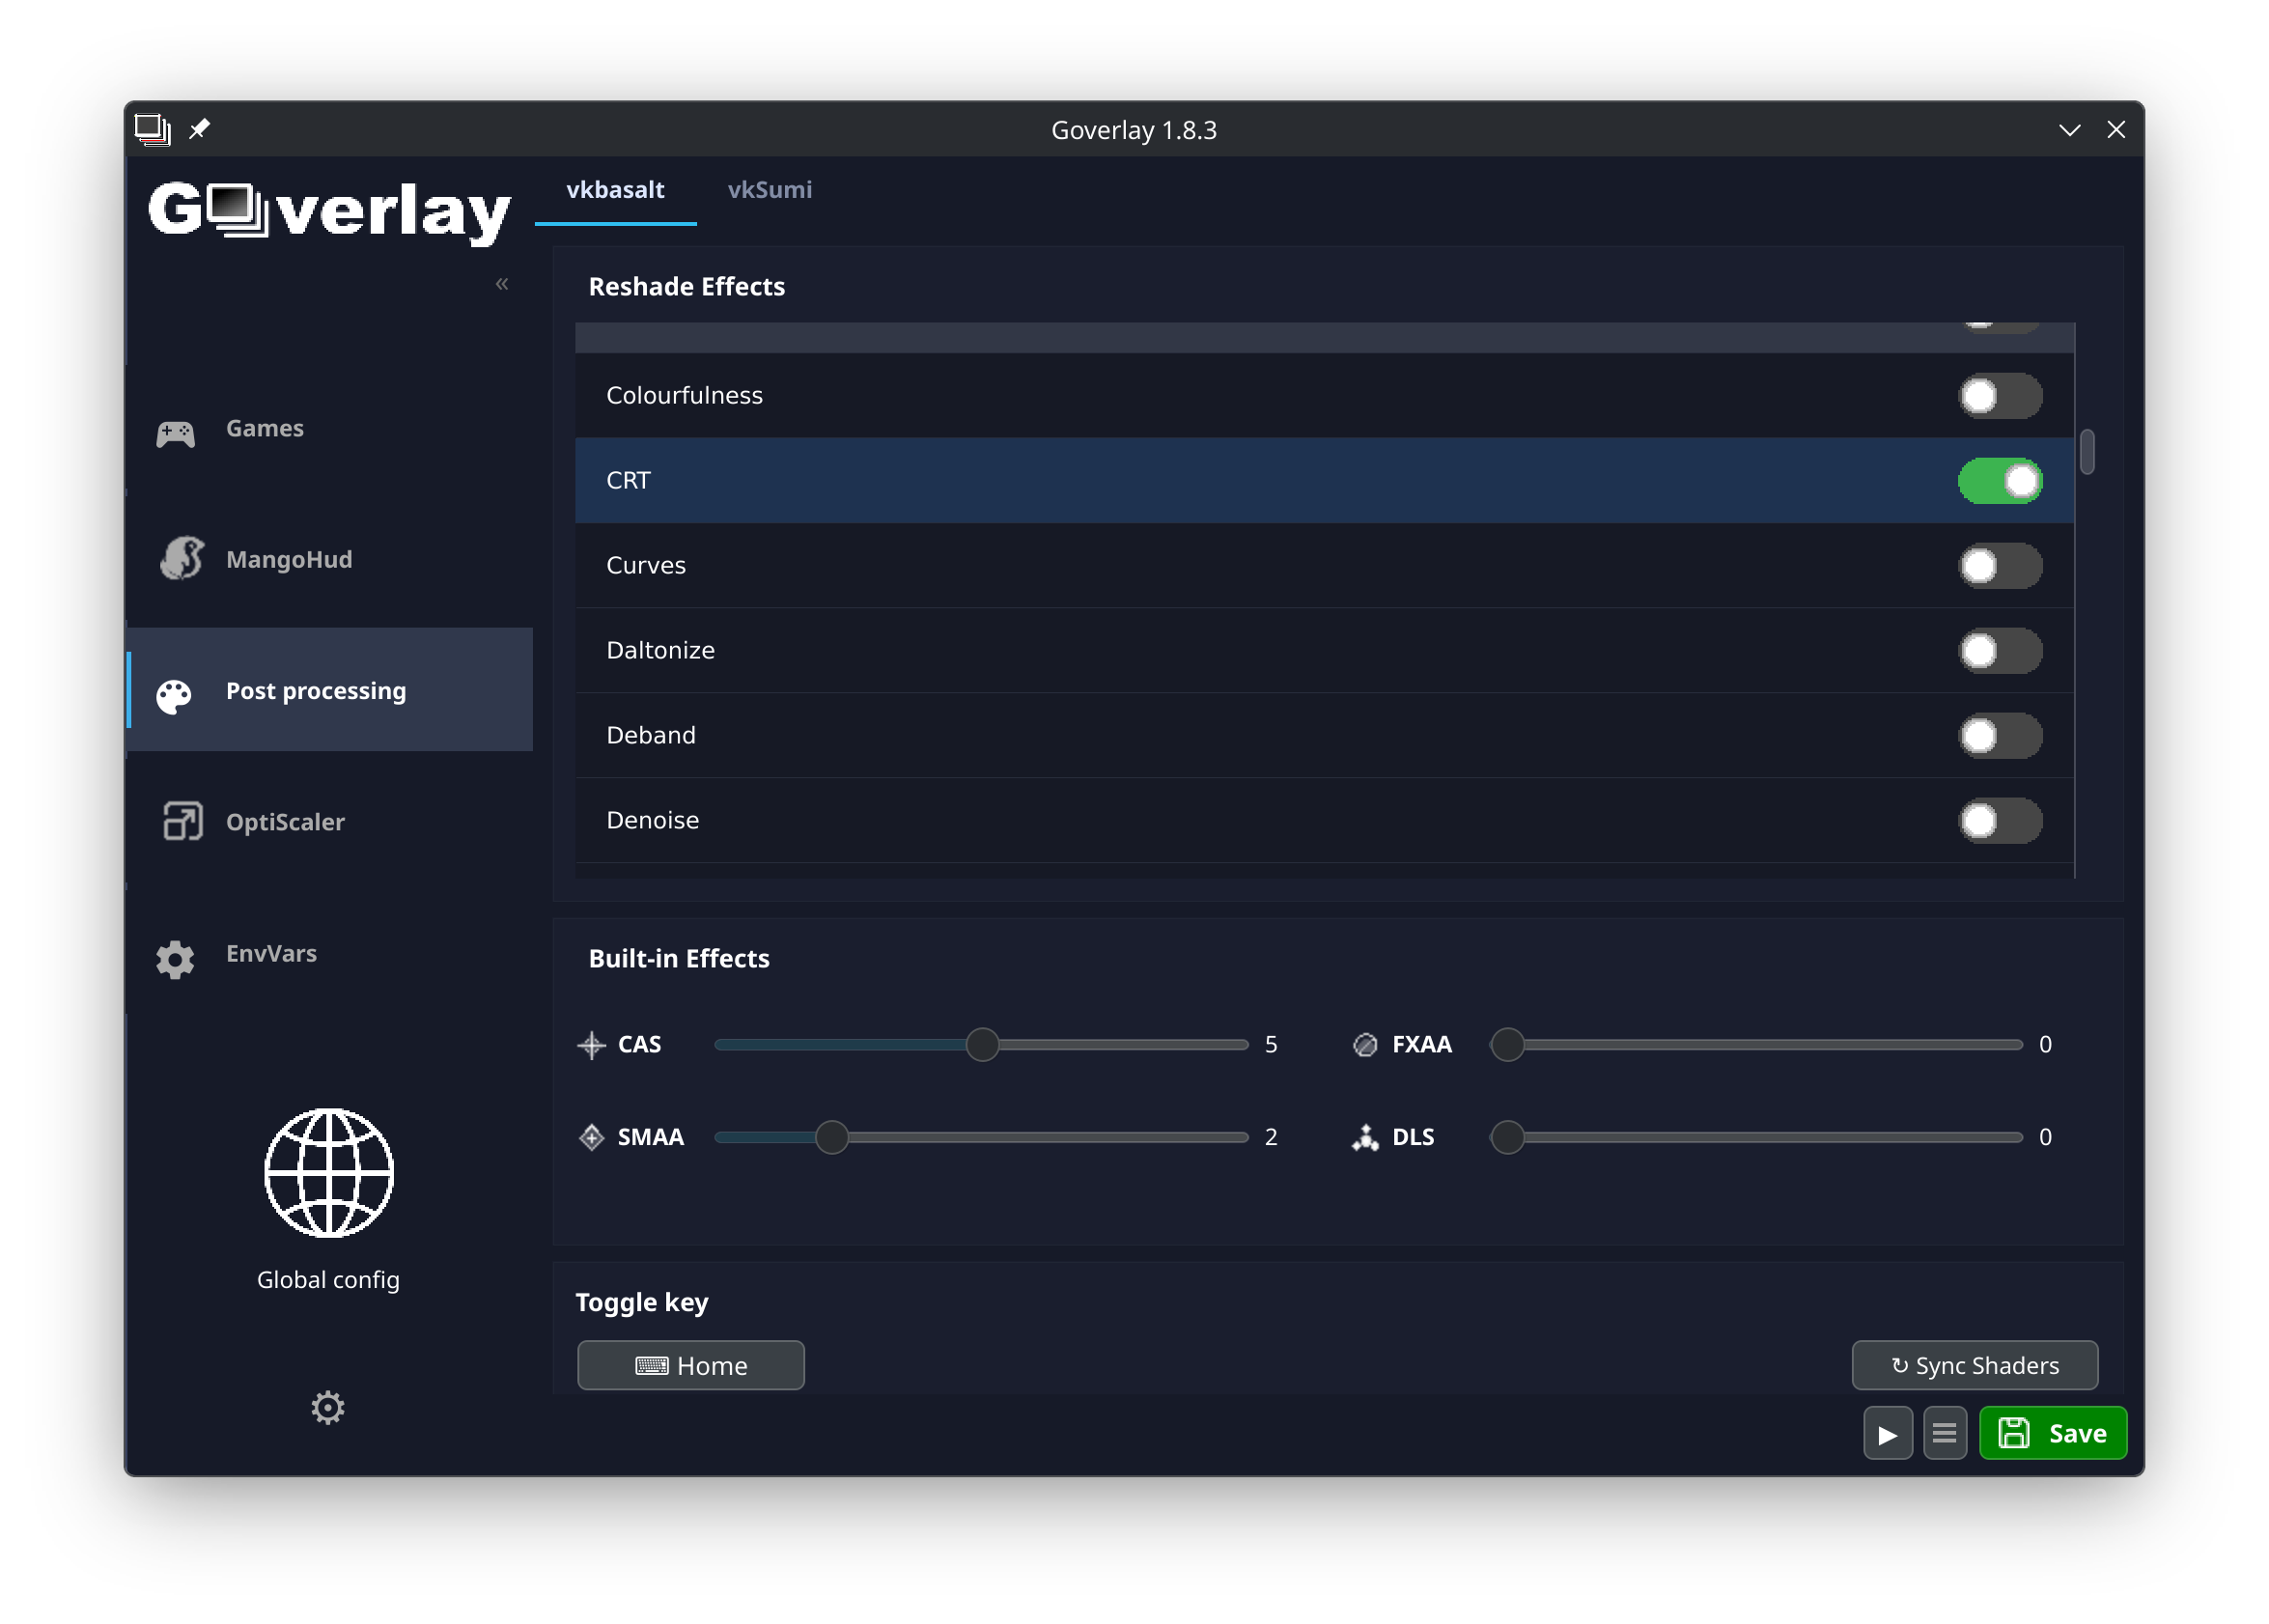Screen dimensions: 2269x1624
Task: Disable the CRT effect toggle
Action: coord(1999,481)
